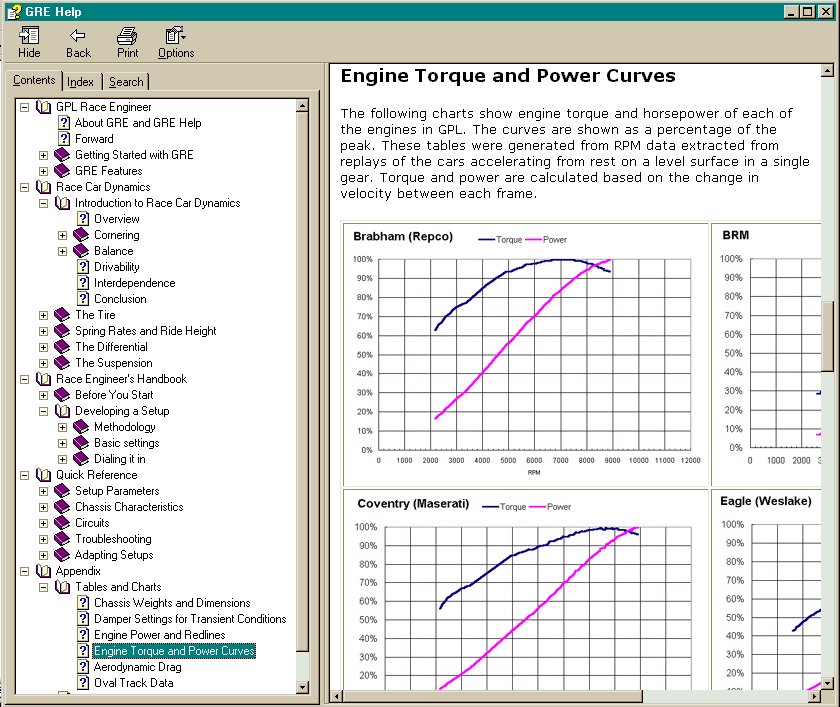Click the book icon beside Troubleshooting
This screenshot has width=840, height=707.
tap(62, 539)
